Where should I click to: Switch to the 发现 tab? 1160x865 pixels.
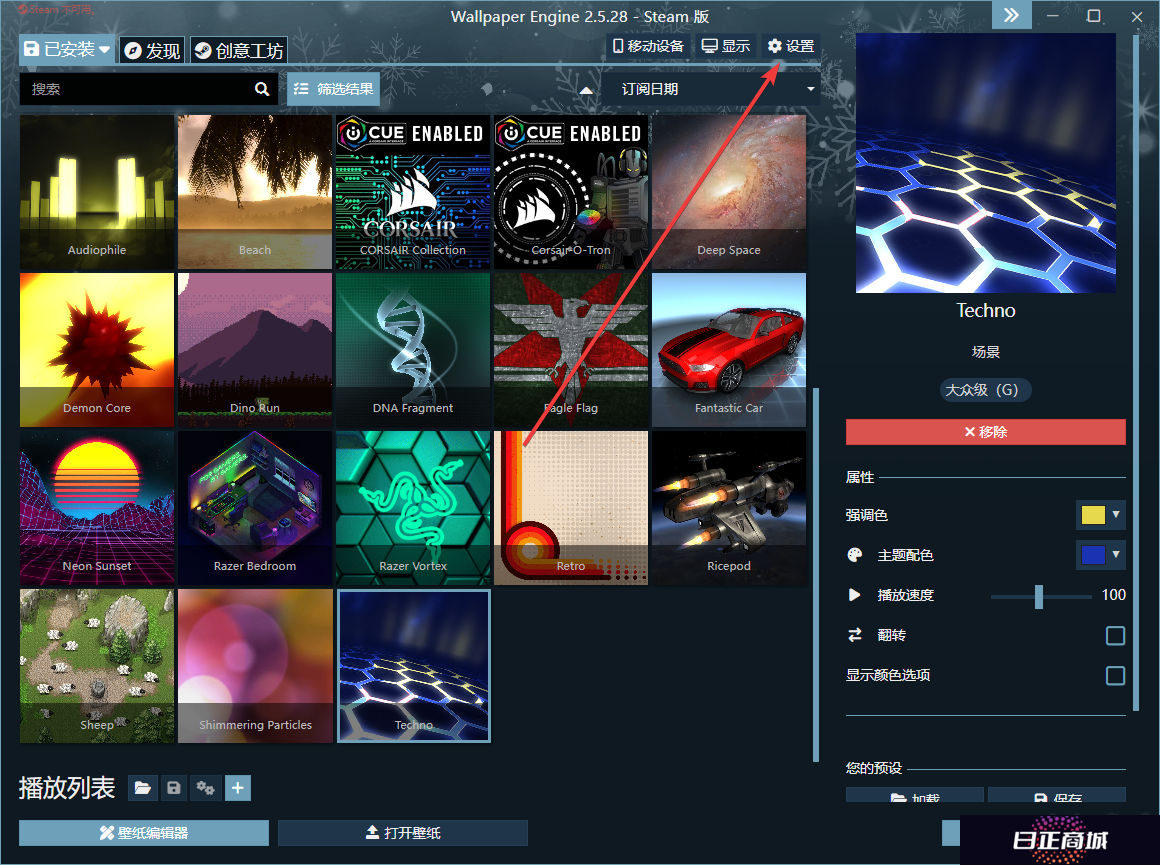tap(152, 50)
